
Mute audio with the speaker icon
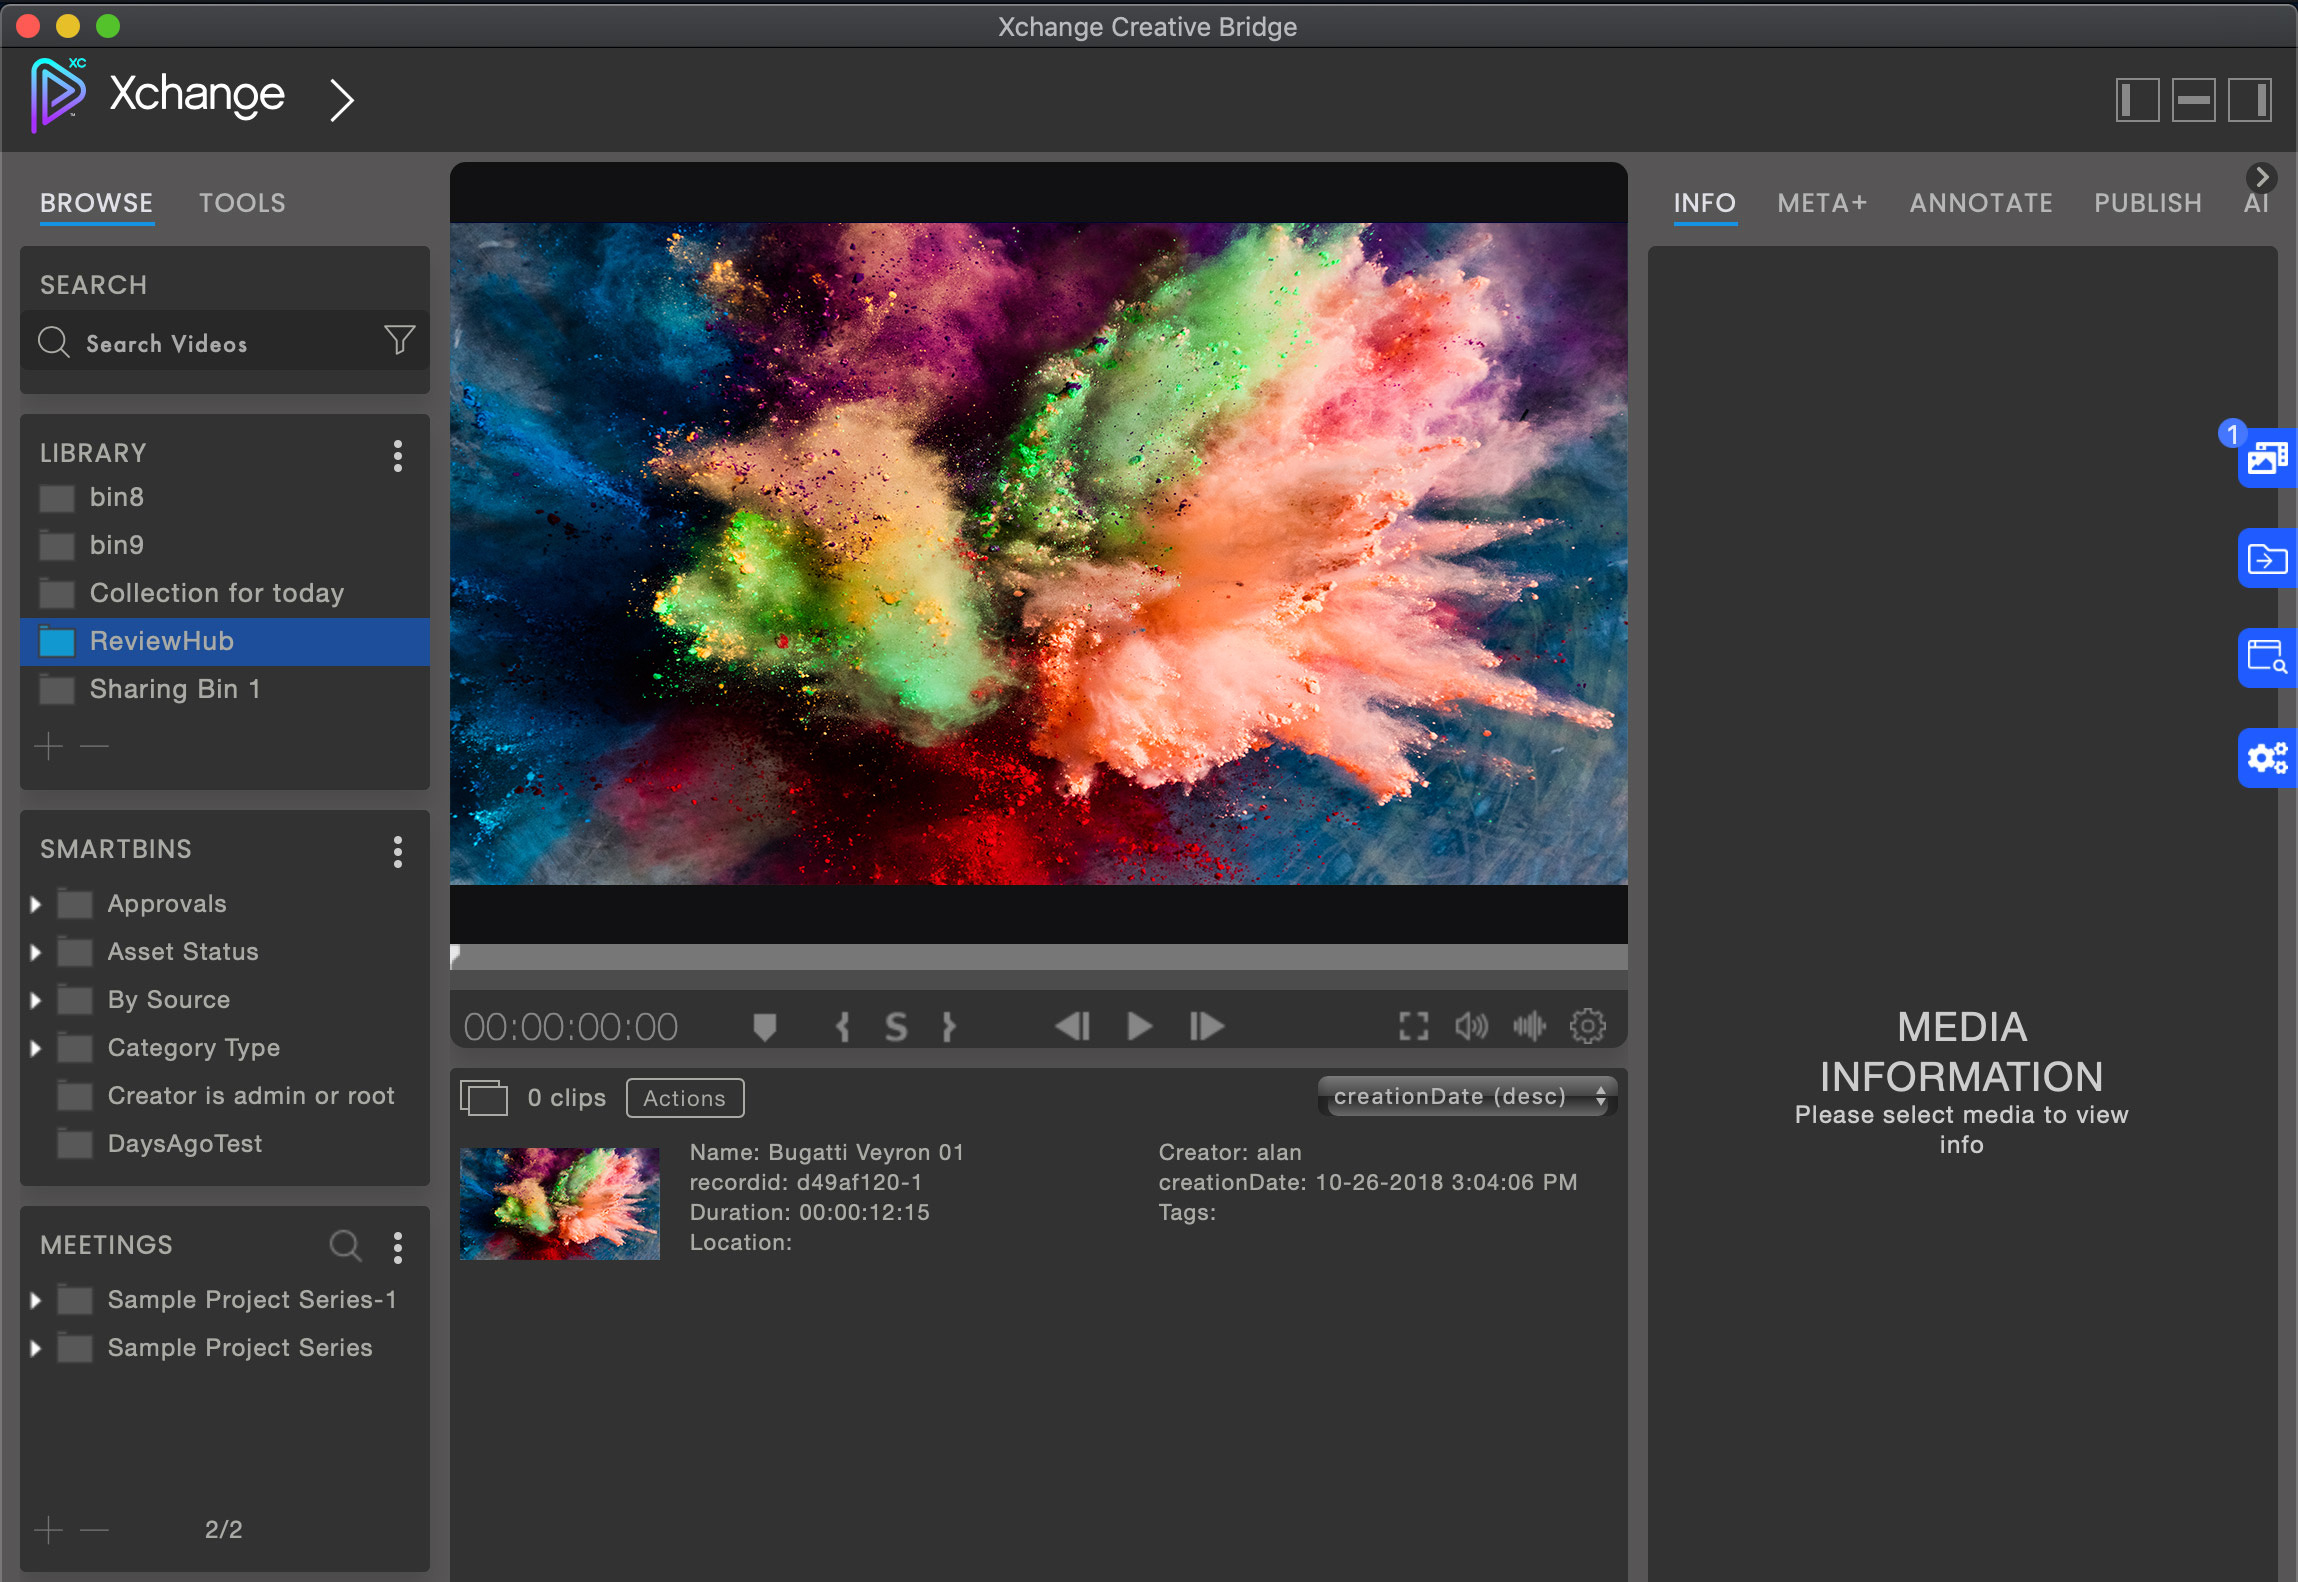1470,1025
